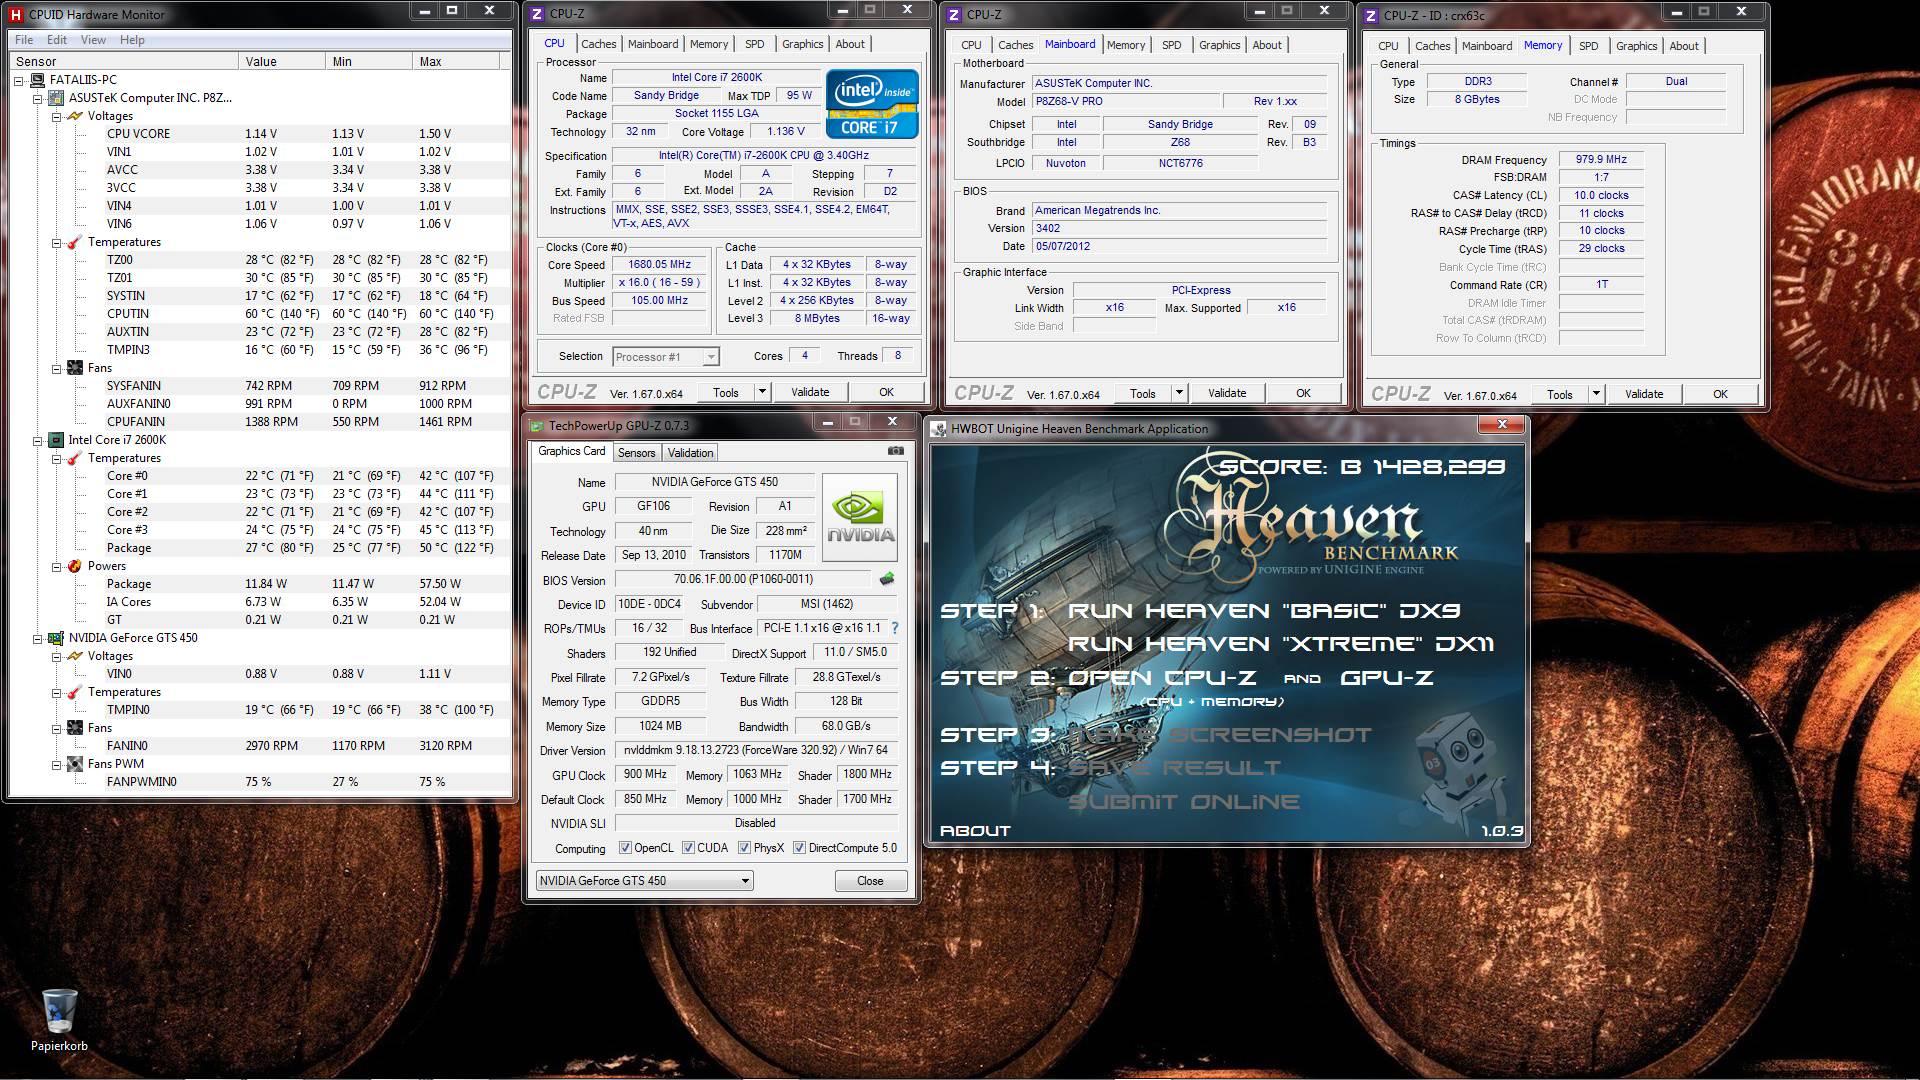Toggle the OpenCL checkbox in GPU-Z

click(625, 848)
